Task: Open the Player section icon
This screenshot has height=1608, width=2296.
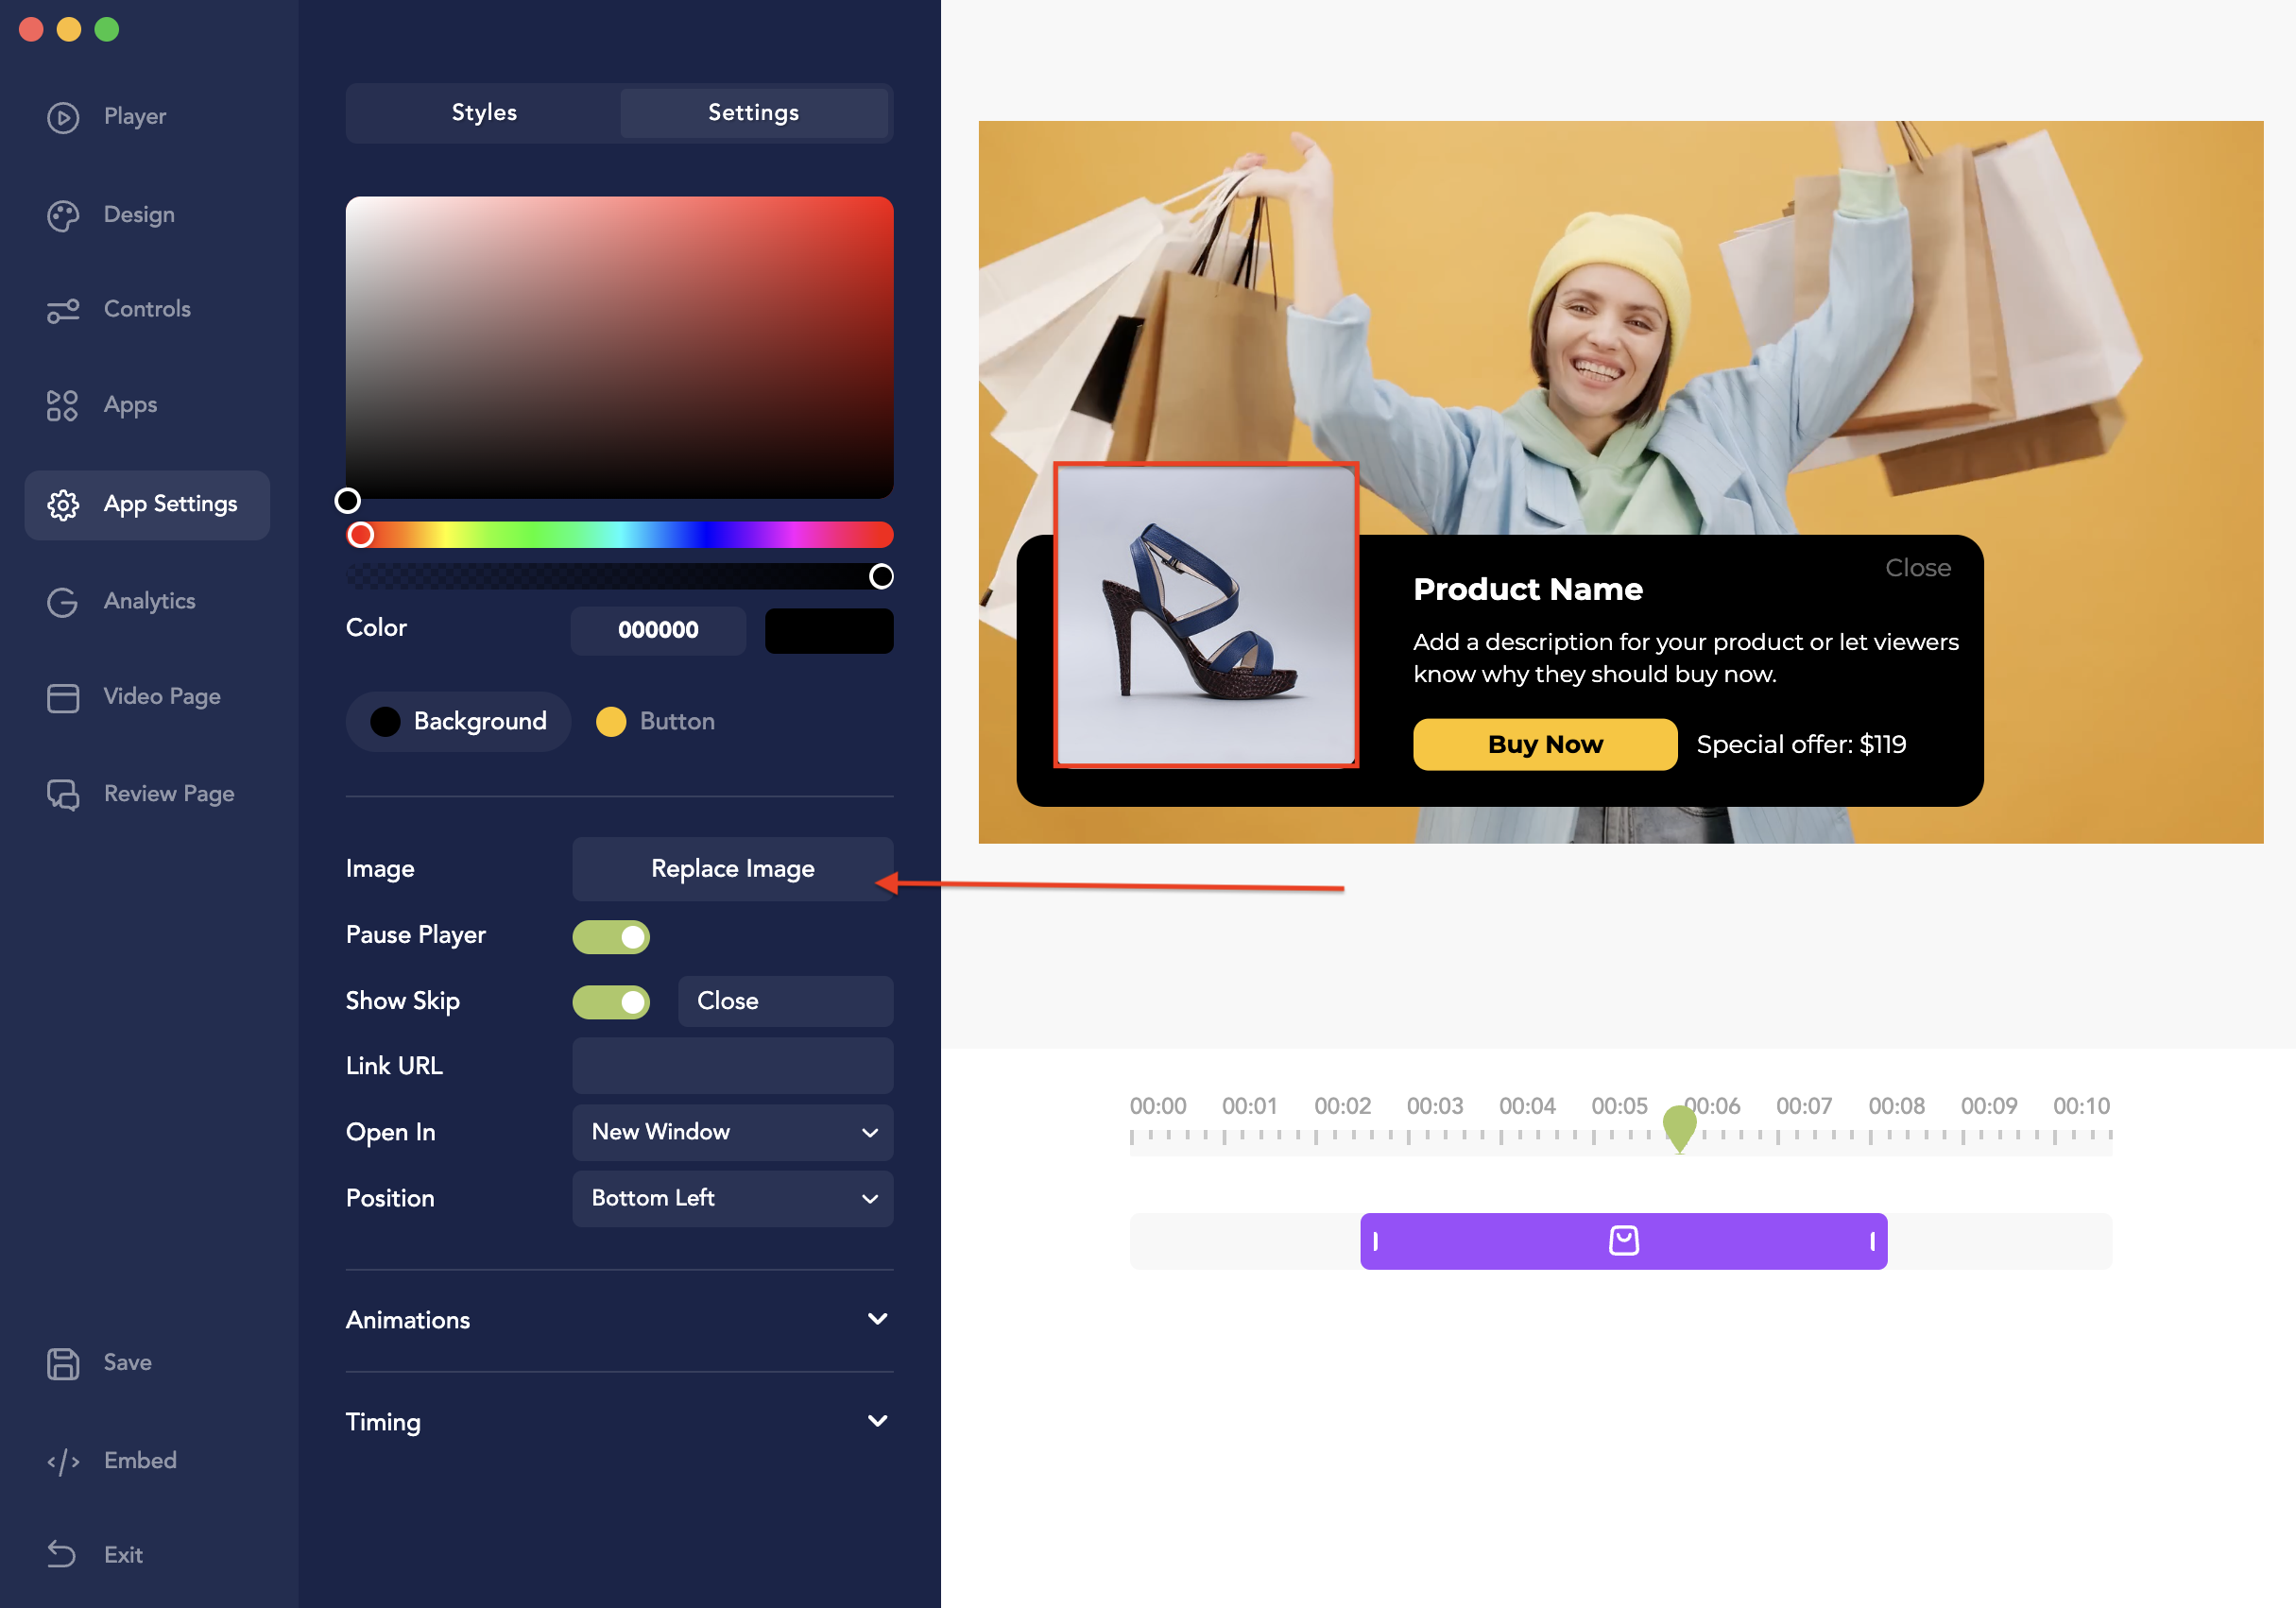Action: click(x=63, y=117)
